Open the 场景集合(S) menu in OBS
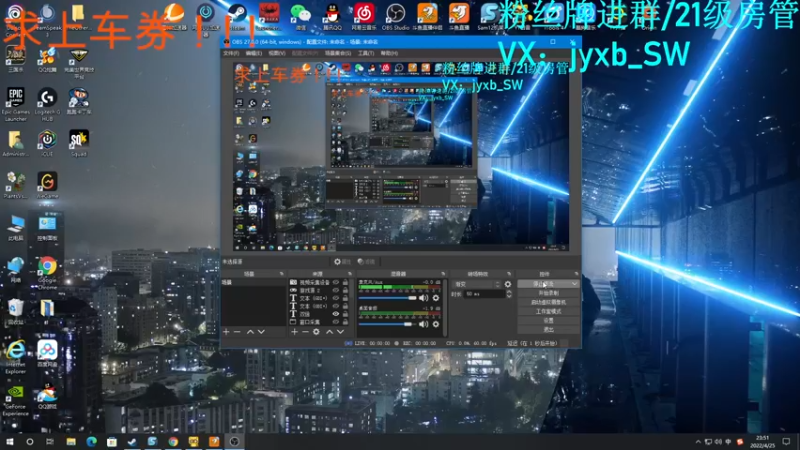The image size is (800, 450). point(337,53)
